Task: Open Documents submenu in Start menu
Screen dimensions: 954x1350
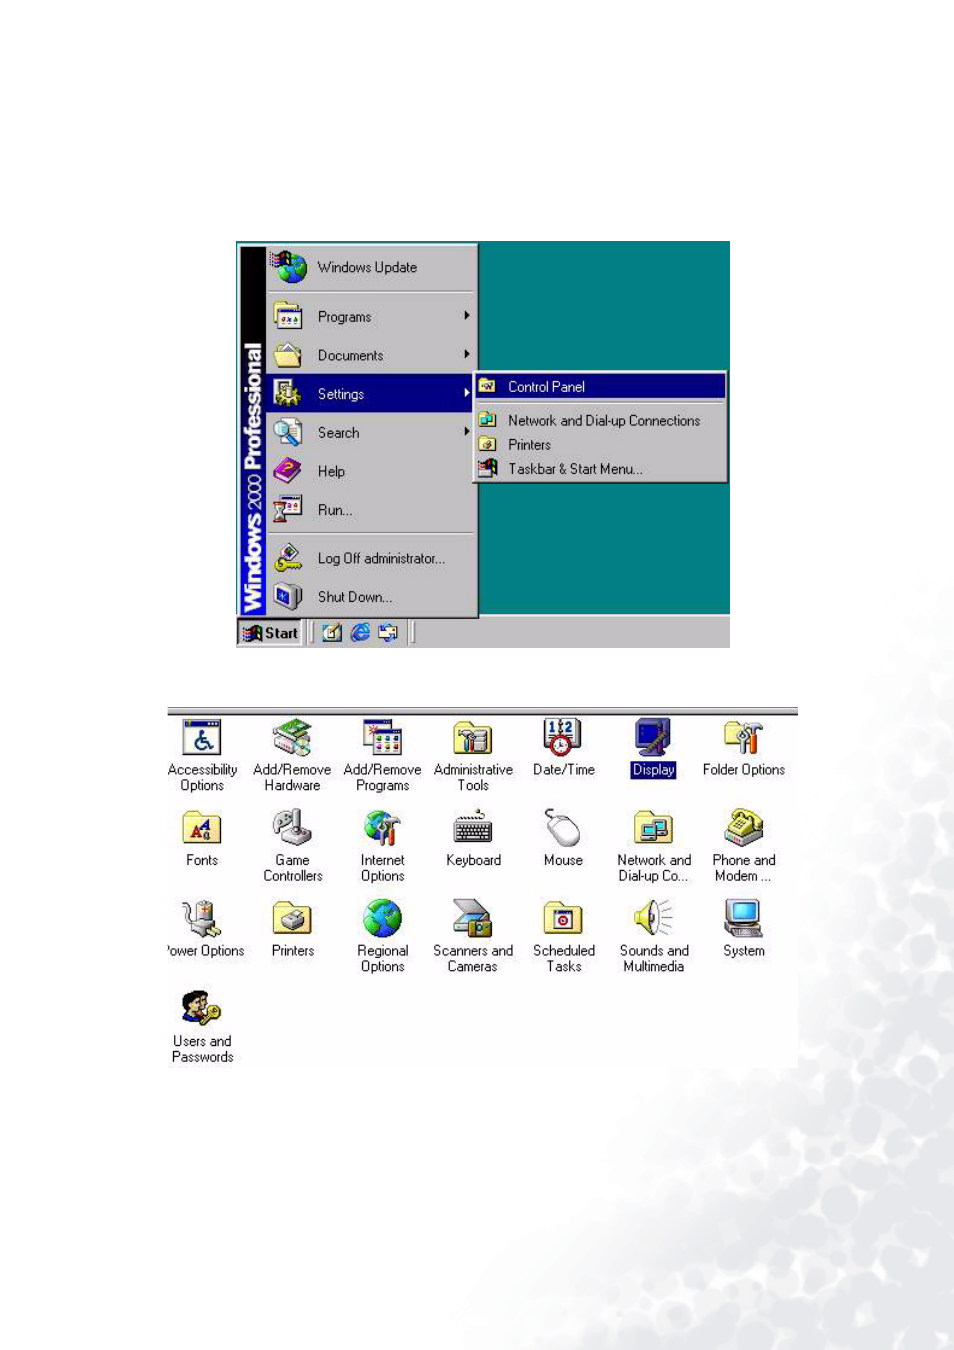Action: [x=371, y=355]
